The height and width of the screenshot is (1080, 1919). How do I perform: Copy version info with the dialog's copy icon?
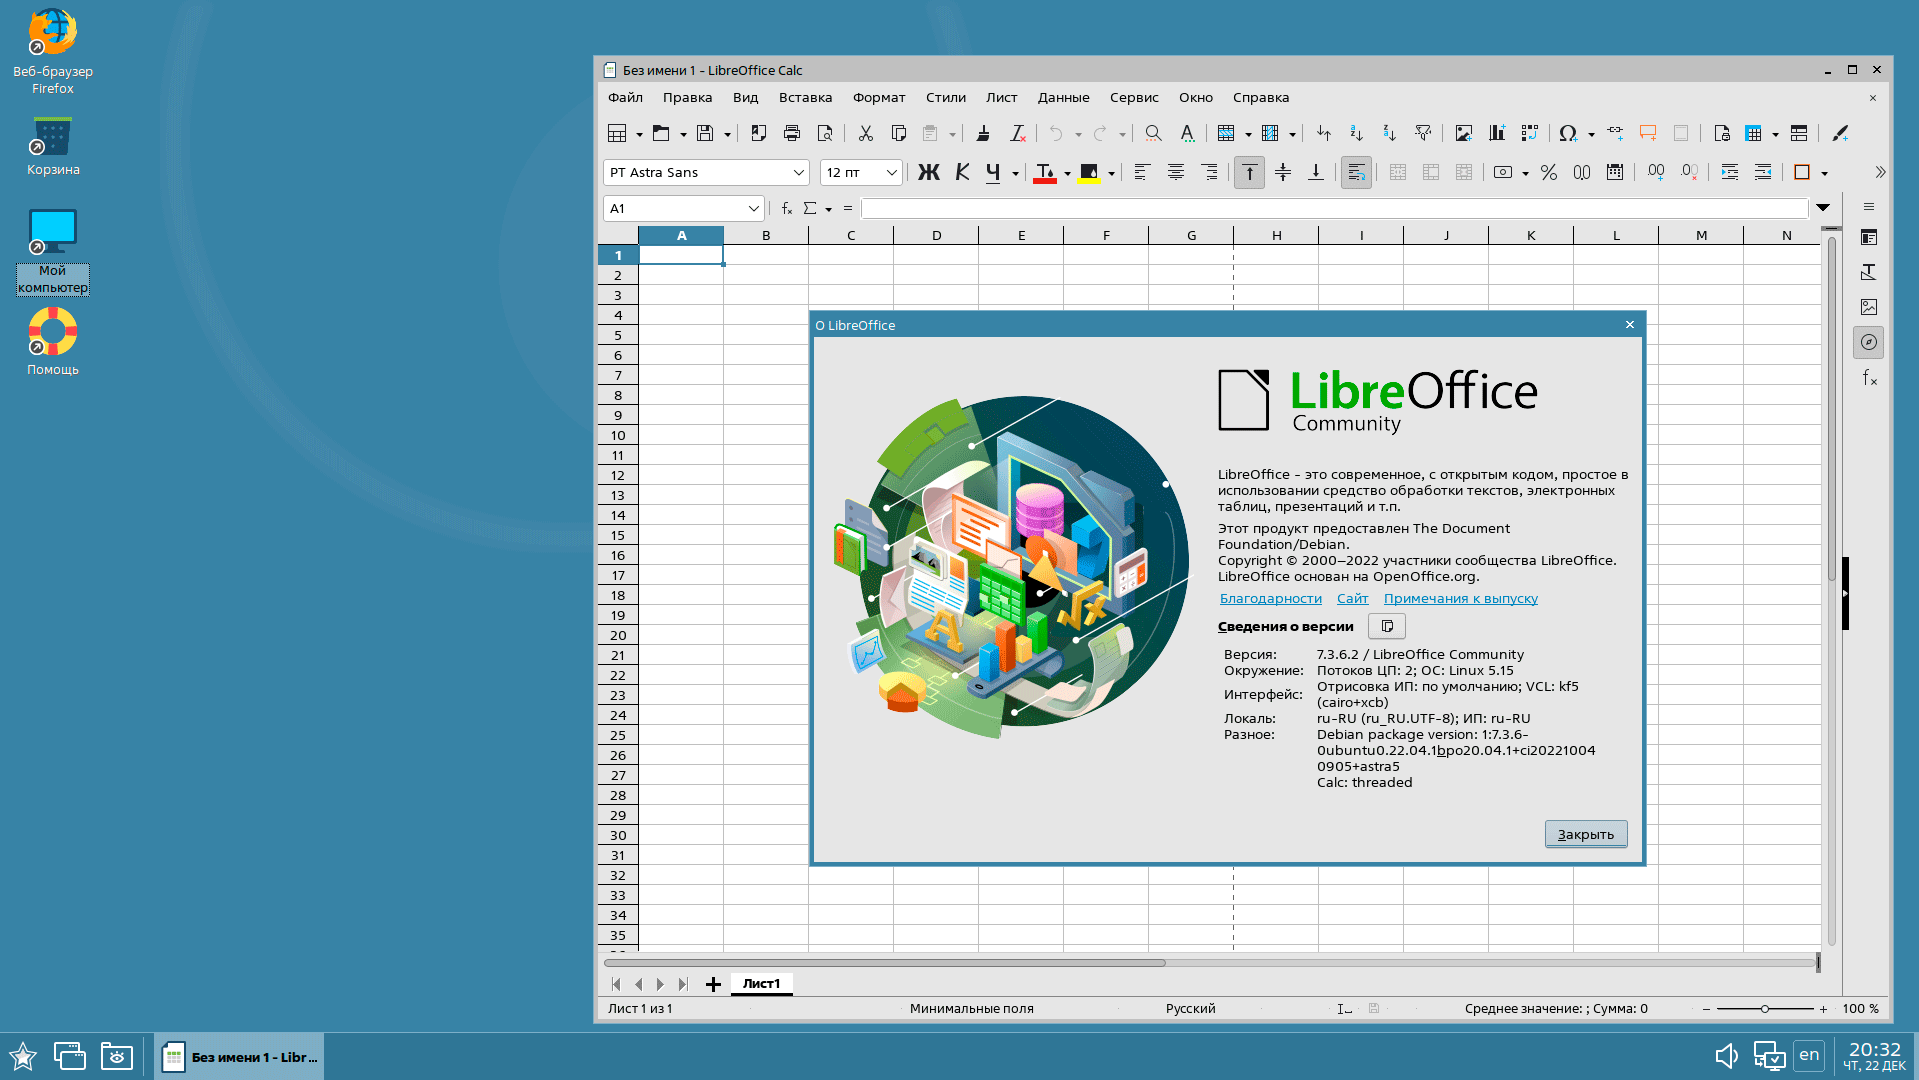click(1387, 626)
